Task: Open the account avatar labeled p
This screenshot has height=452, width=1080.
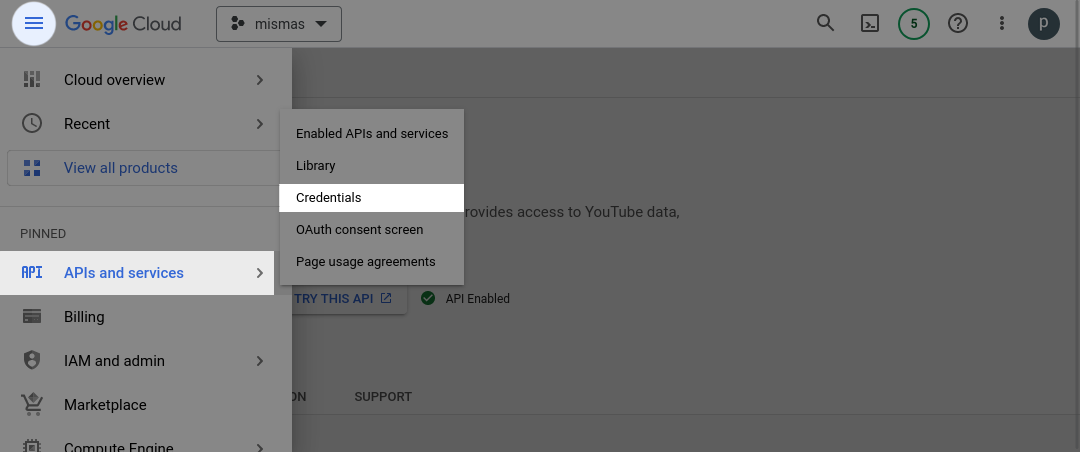Action: point(1044,23)
